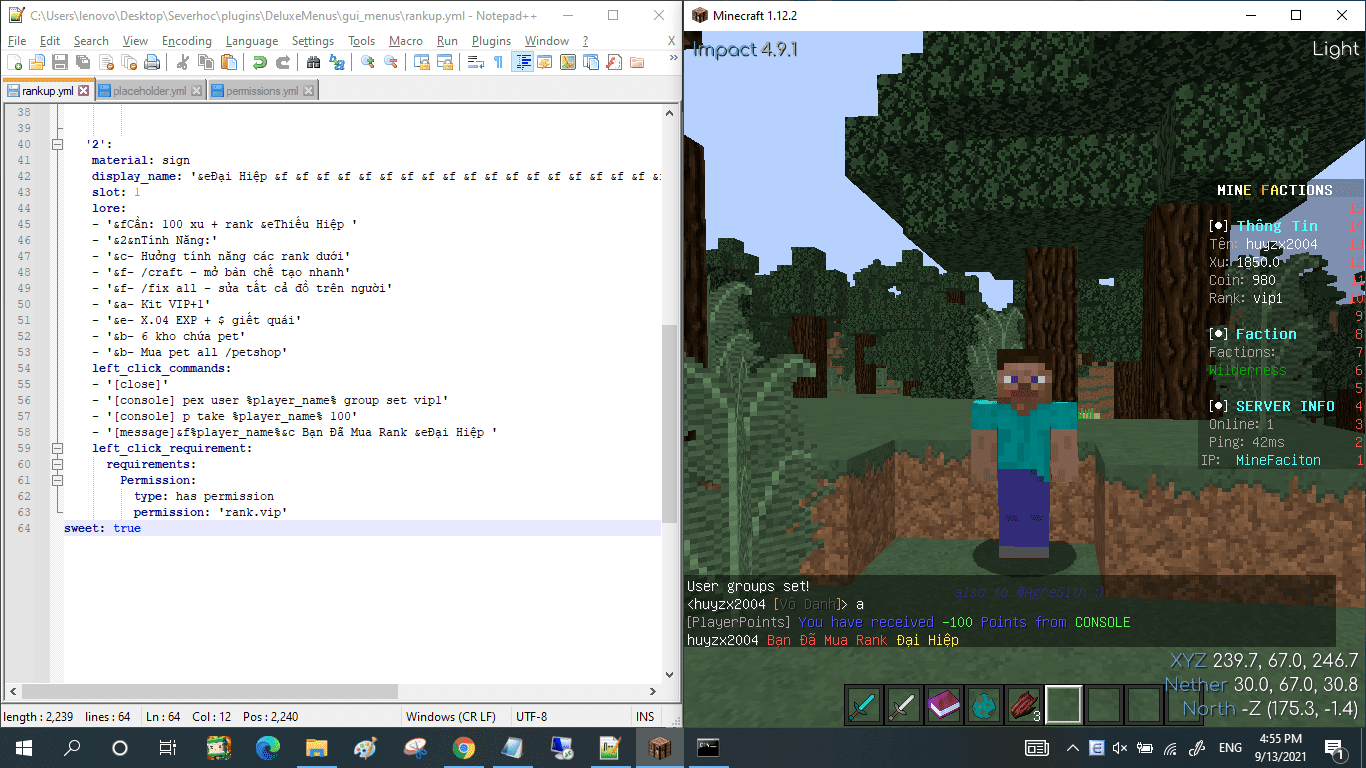This screenshot has width=1366, height=768.
Task: Open Task View on the taskbar
Action: [x=168, y=747]
